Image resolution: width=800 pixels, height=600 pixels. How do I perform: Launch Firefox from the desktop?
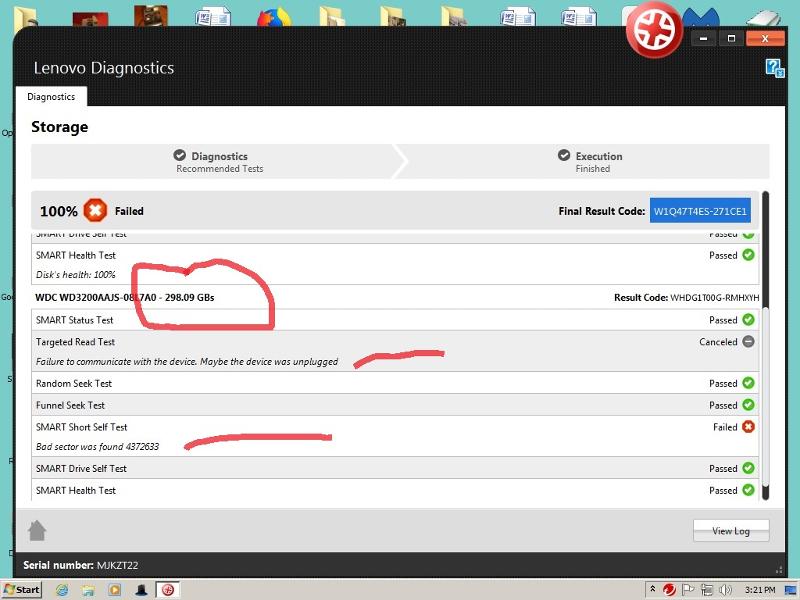pos(272,12)
